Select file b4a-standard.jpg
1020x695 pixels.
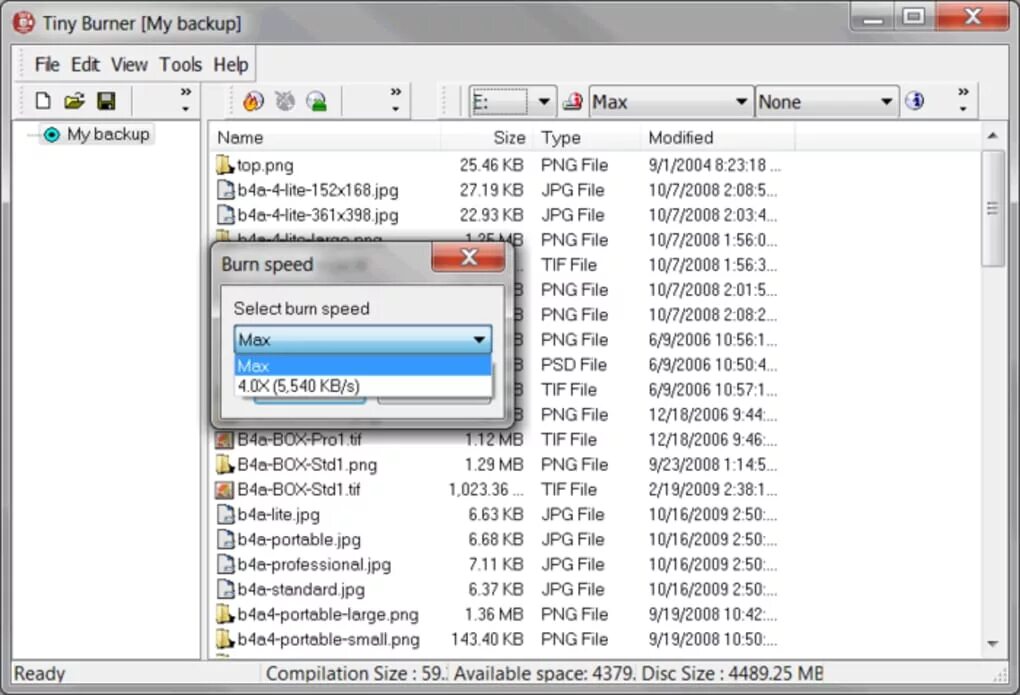pyautogui.click(x=301, y=590)
